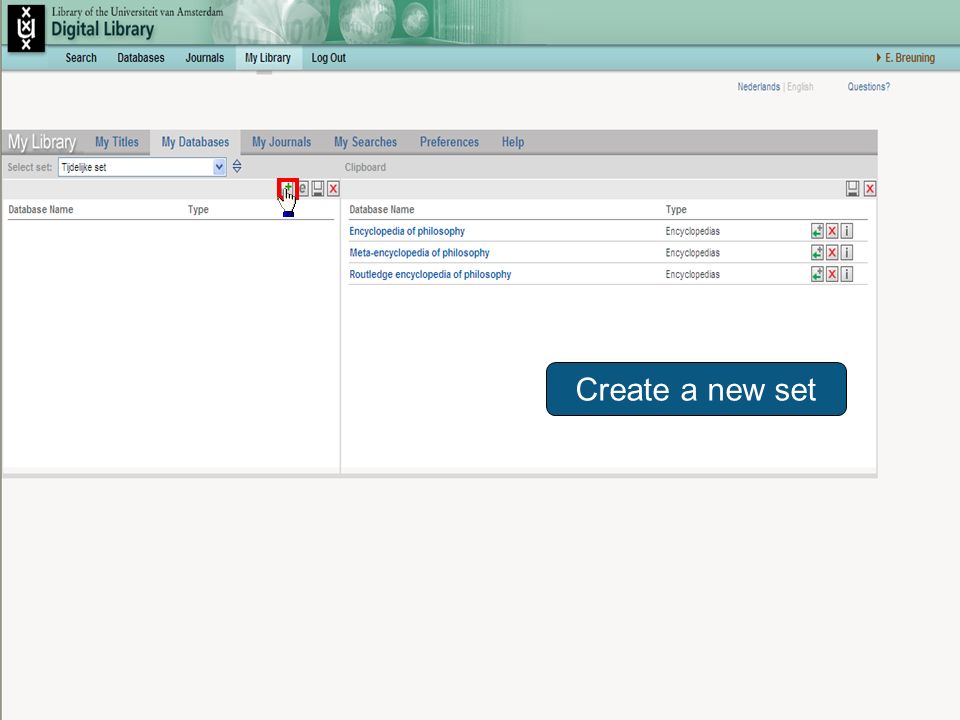Click the My Library section title
The height and width of the screenshot is (720, 960).
point(42,142)
